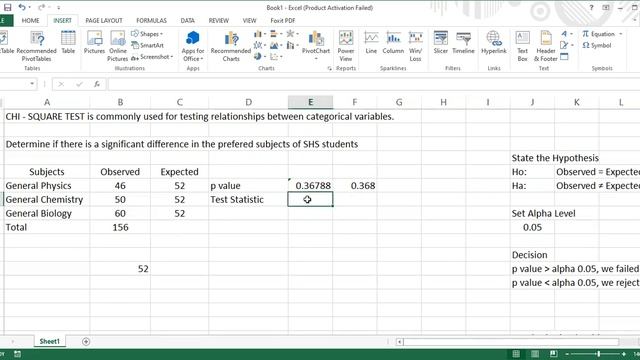Insert a Table from the Tables group

point(68,42)
